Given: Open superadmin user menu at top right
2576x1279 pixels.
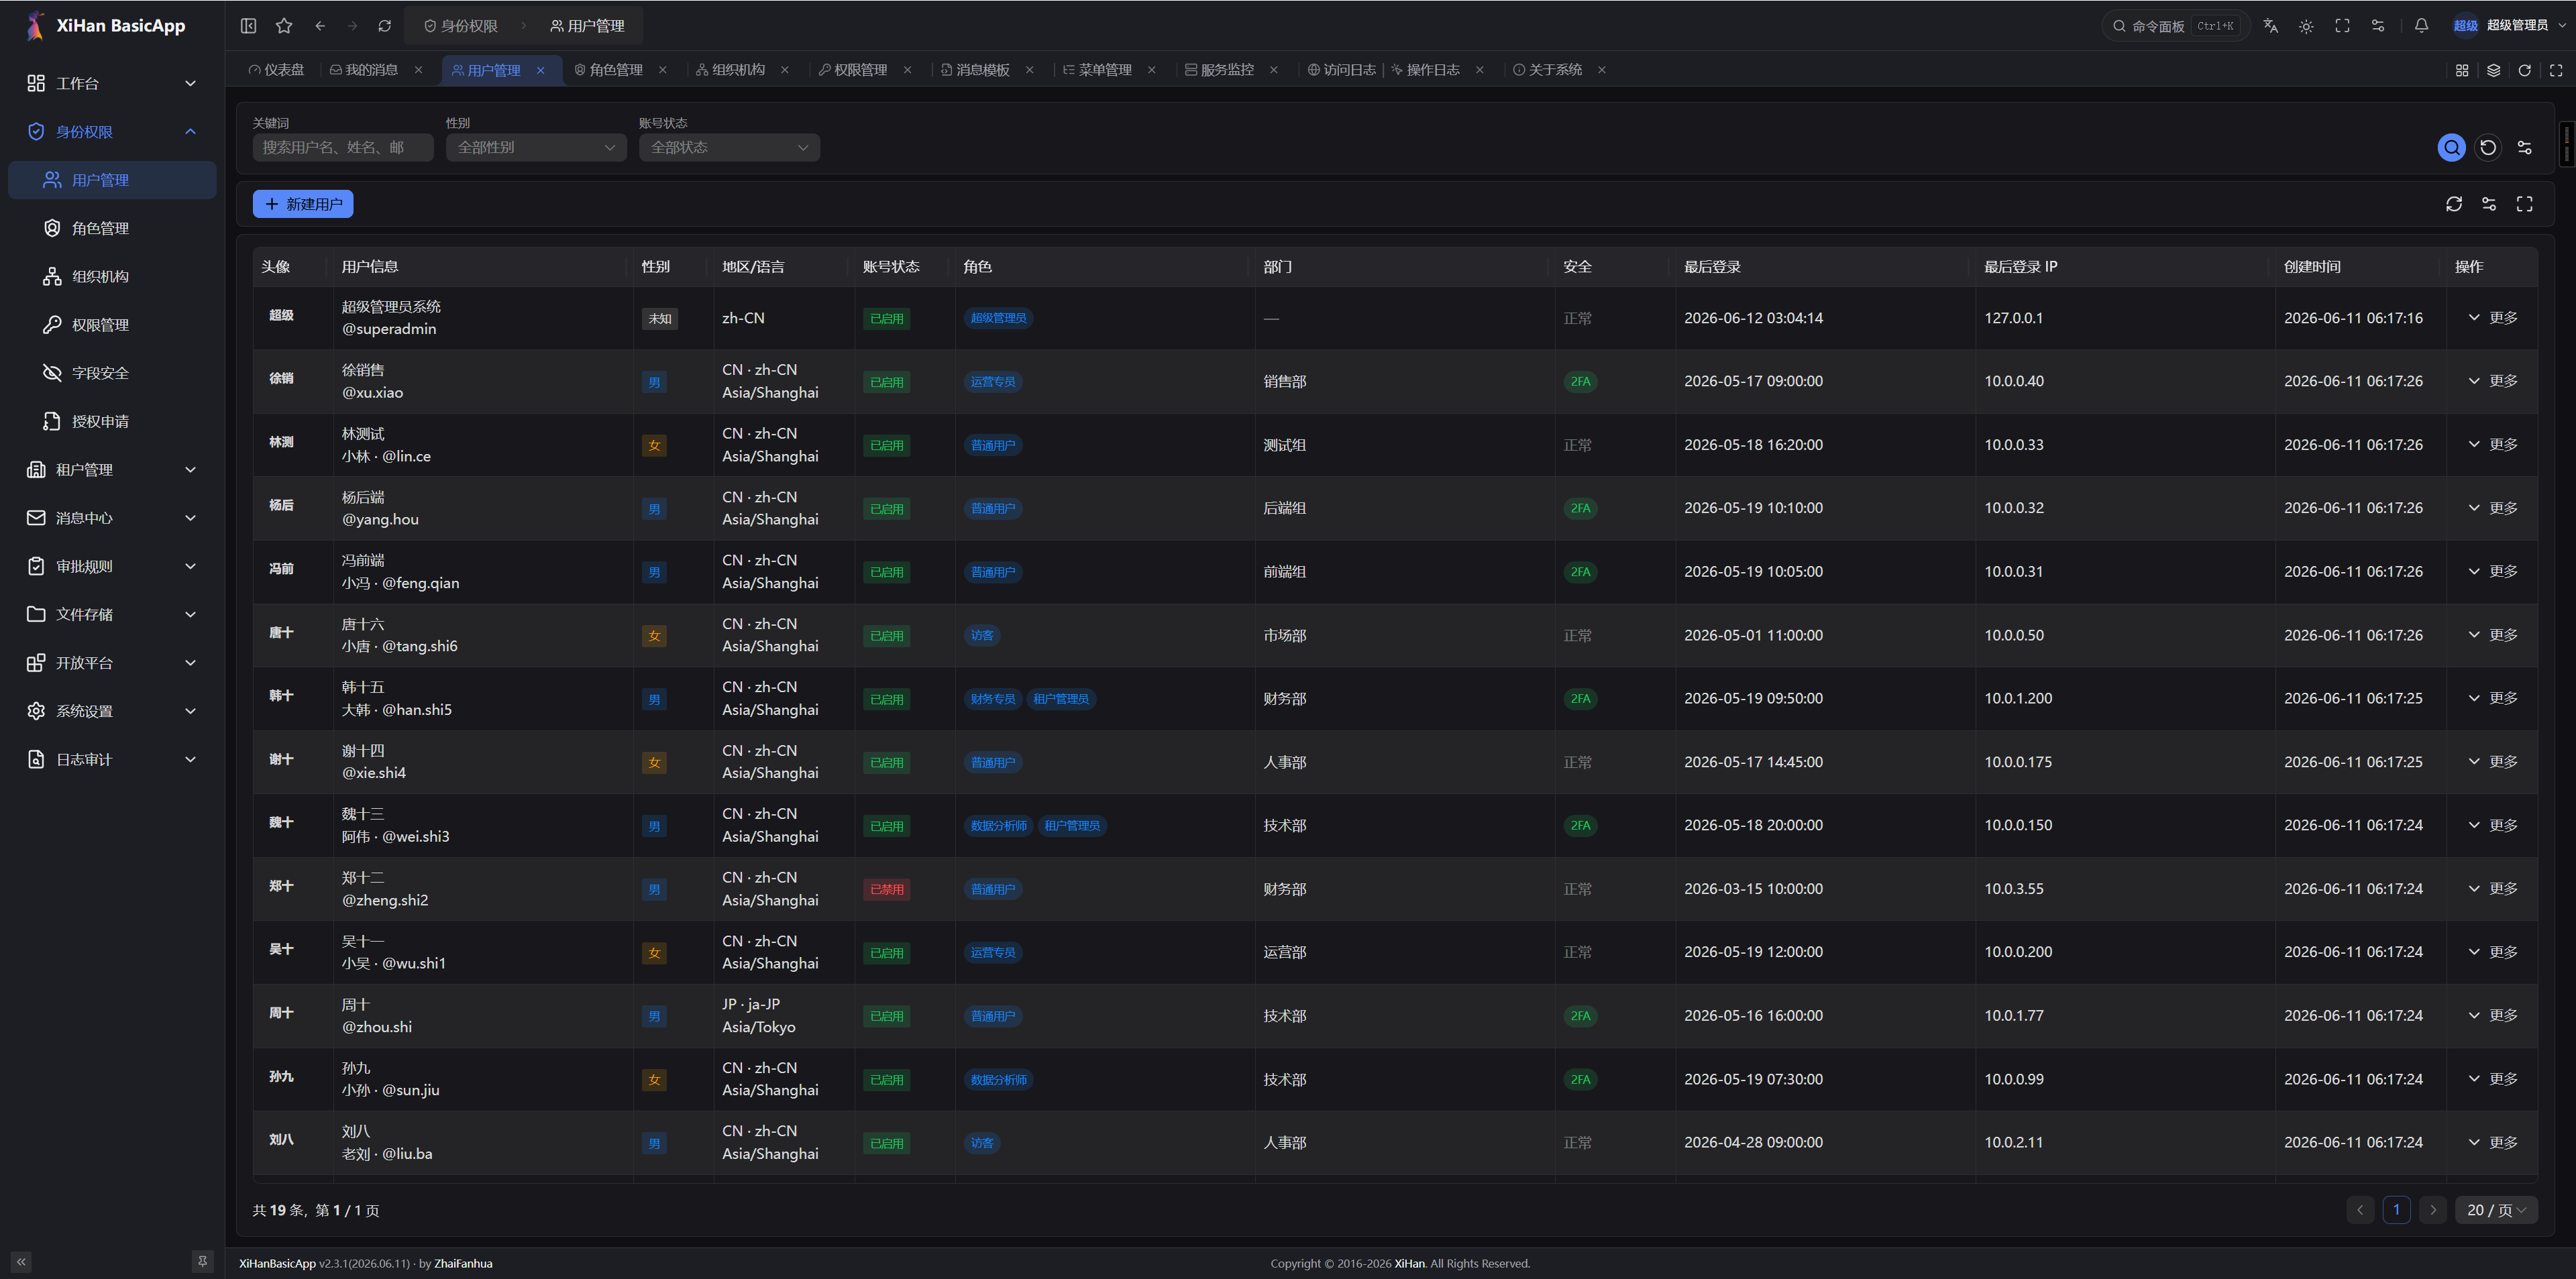Looking at the screenshot, I should [x=2508, y=26].
